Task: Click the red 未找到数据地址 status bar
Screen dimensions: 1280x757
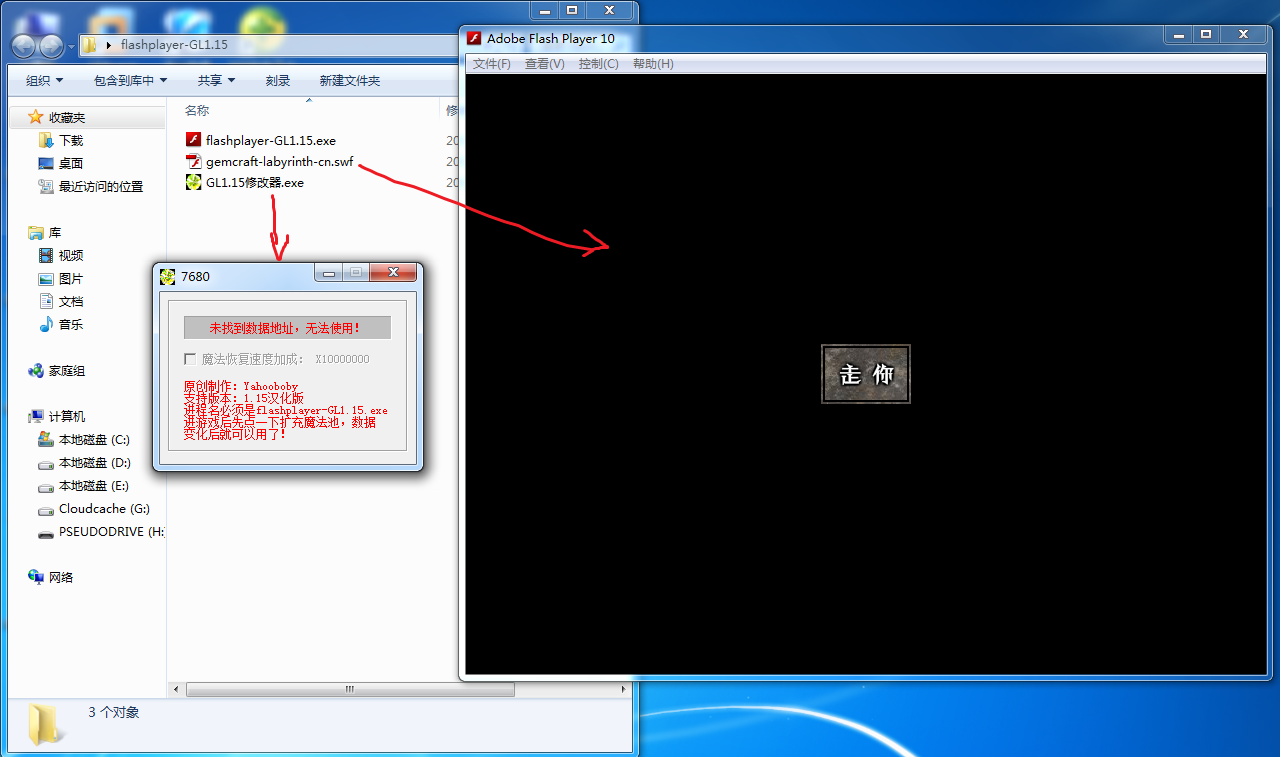Action: click(x=287, y=328)
